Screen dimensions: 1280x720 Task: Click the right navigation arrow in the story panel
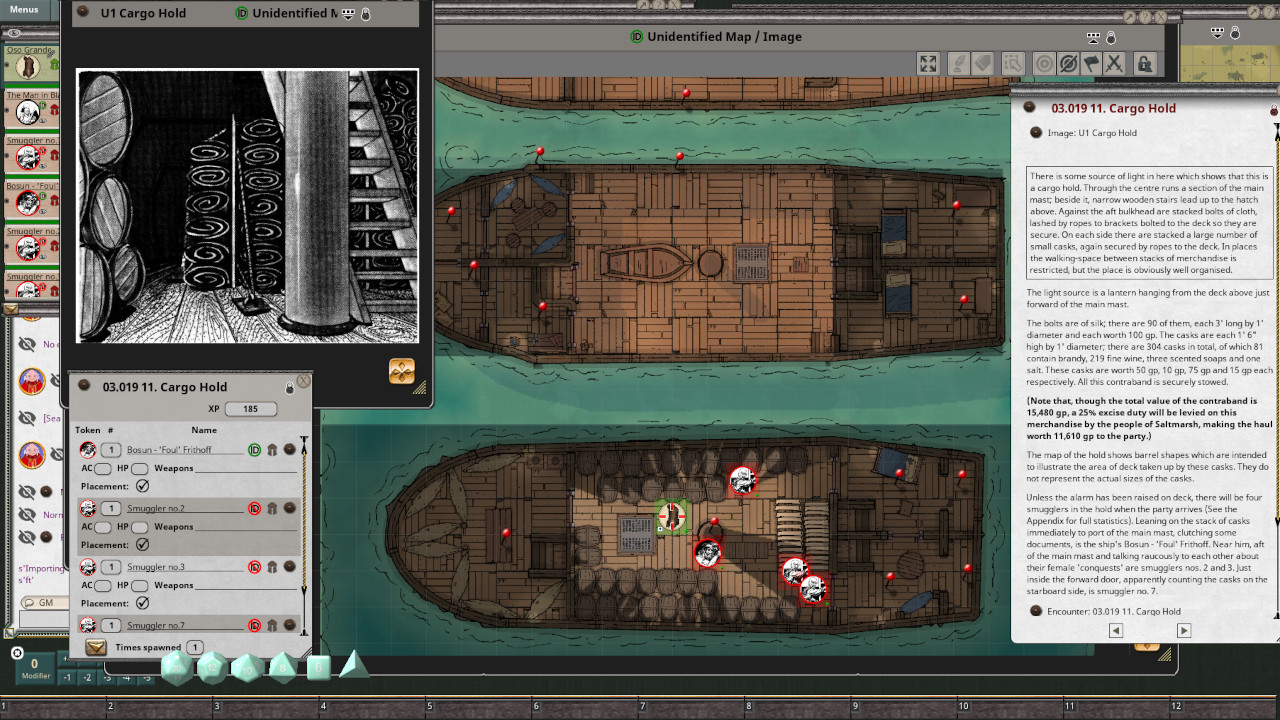point(1184,630)
